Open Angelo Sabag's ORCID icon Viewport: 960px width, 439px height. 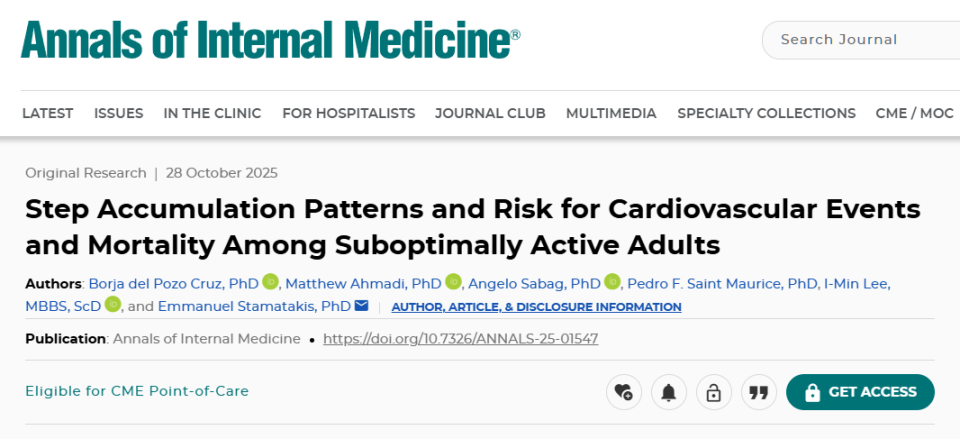[x=612, y=282]
